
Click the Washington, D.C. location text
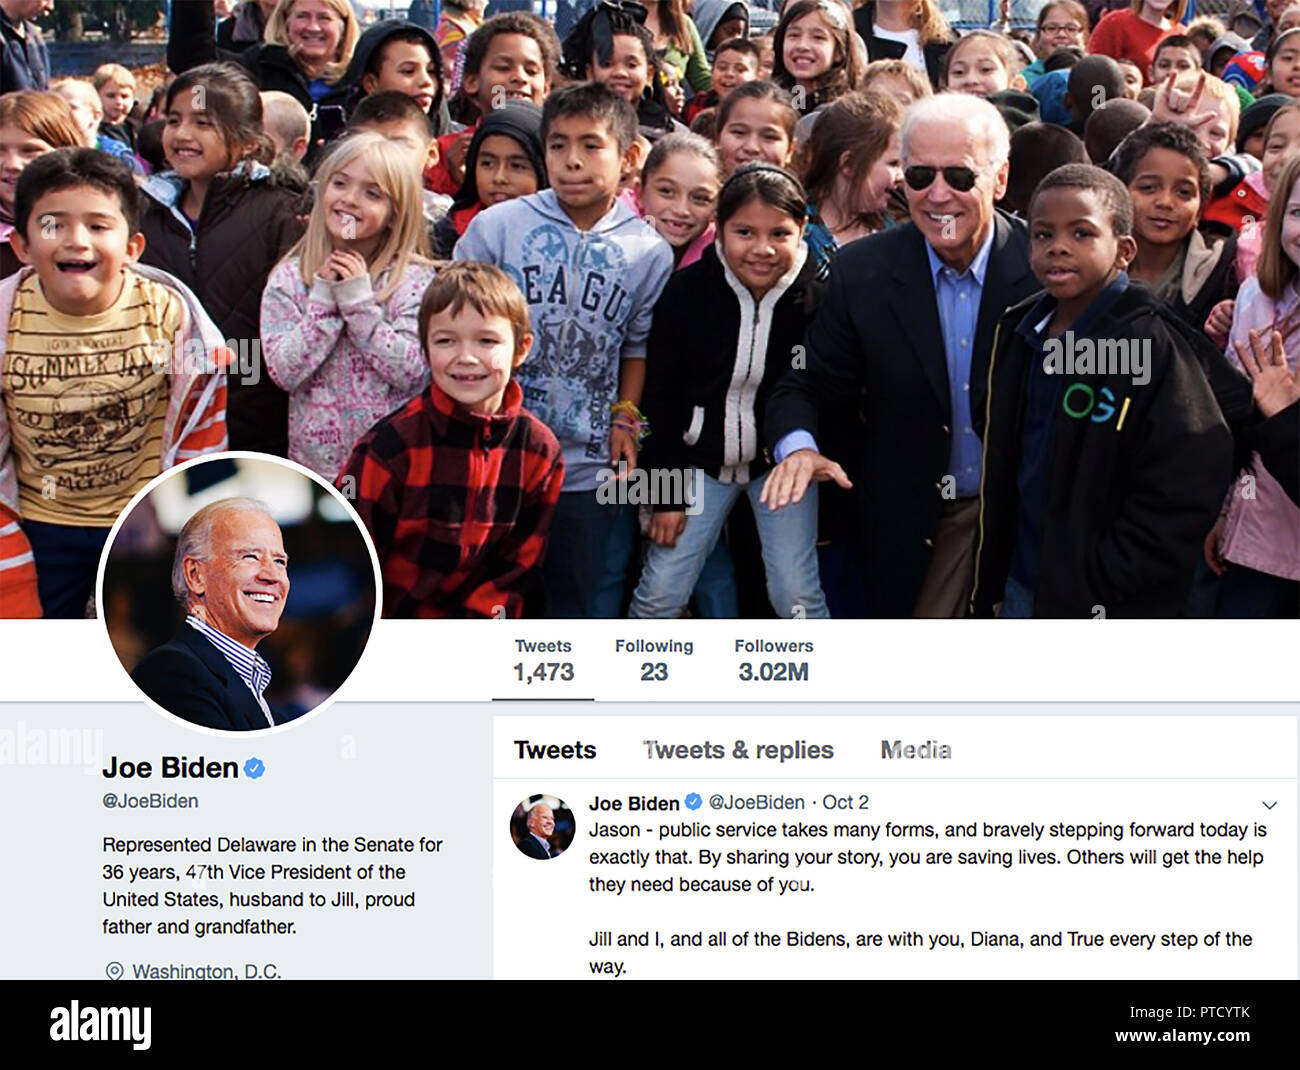click(x=207, y=970)
